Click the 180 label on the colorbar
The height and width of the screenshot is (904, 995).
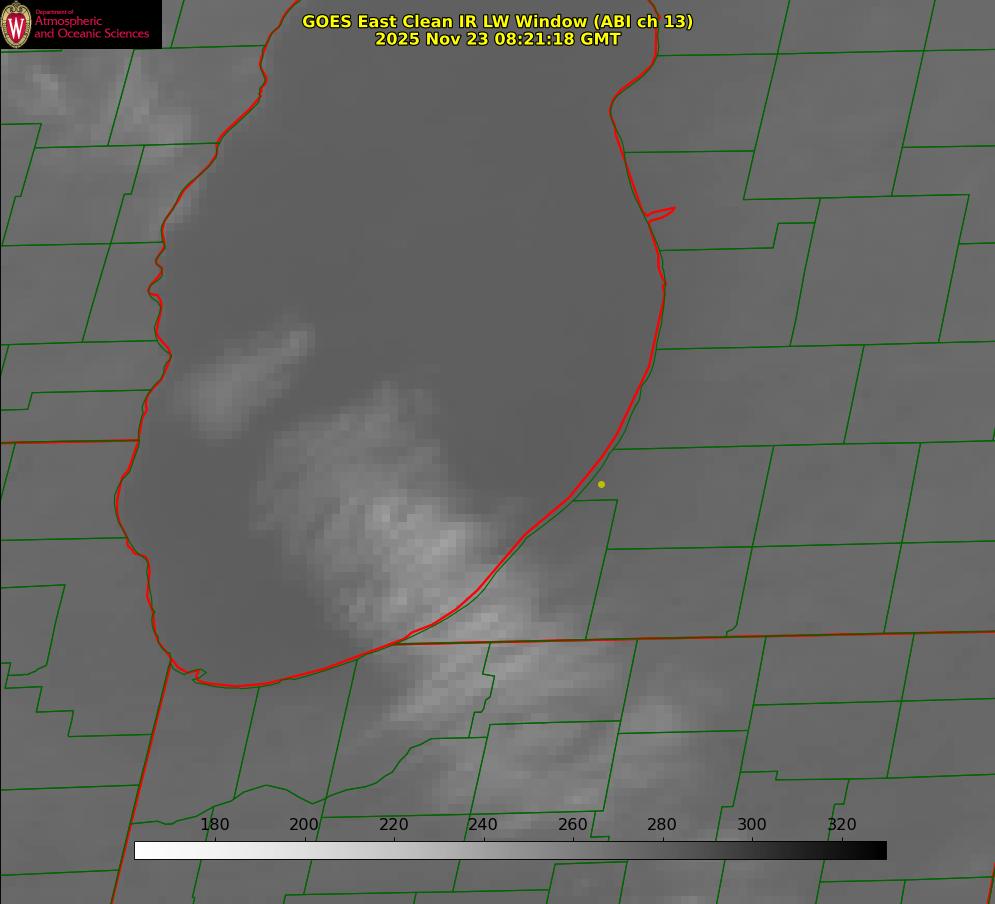[215, 824]
